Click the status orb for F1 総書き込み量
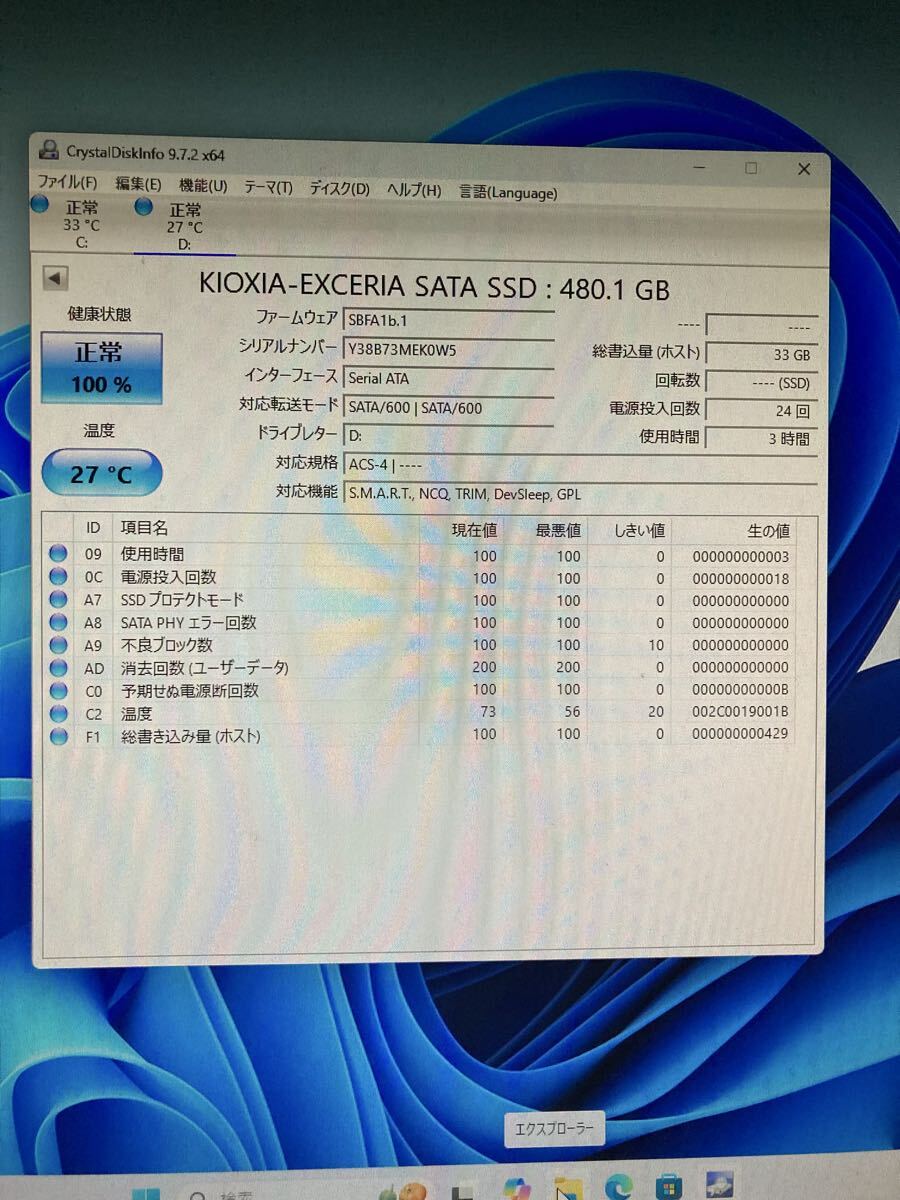900x1200 pixels. [x=58, y=737]
